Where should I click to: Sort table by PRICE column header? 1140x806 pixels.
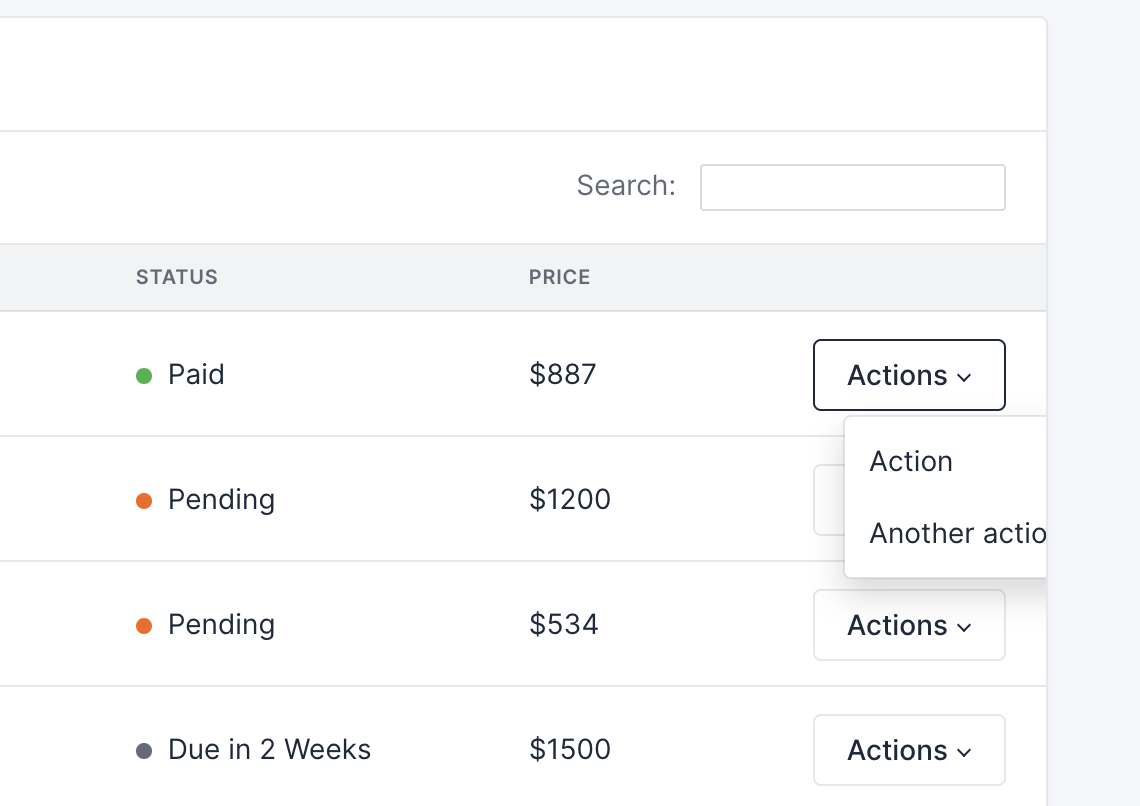(x=559, y=277)
